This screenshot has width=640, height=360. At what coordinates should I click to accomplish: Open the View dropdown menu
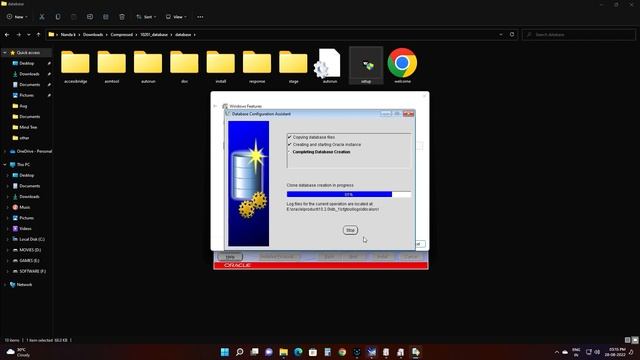coord(176,17)
